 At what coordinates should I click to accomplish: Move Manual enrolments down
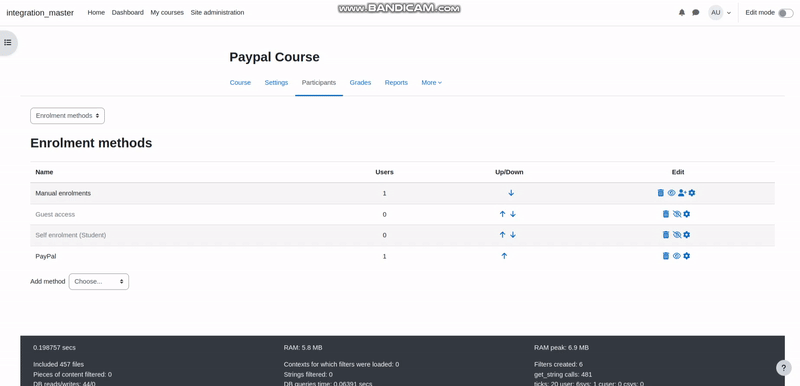(x=511, y=193)
